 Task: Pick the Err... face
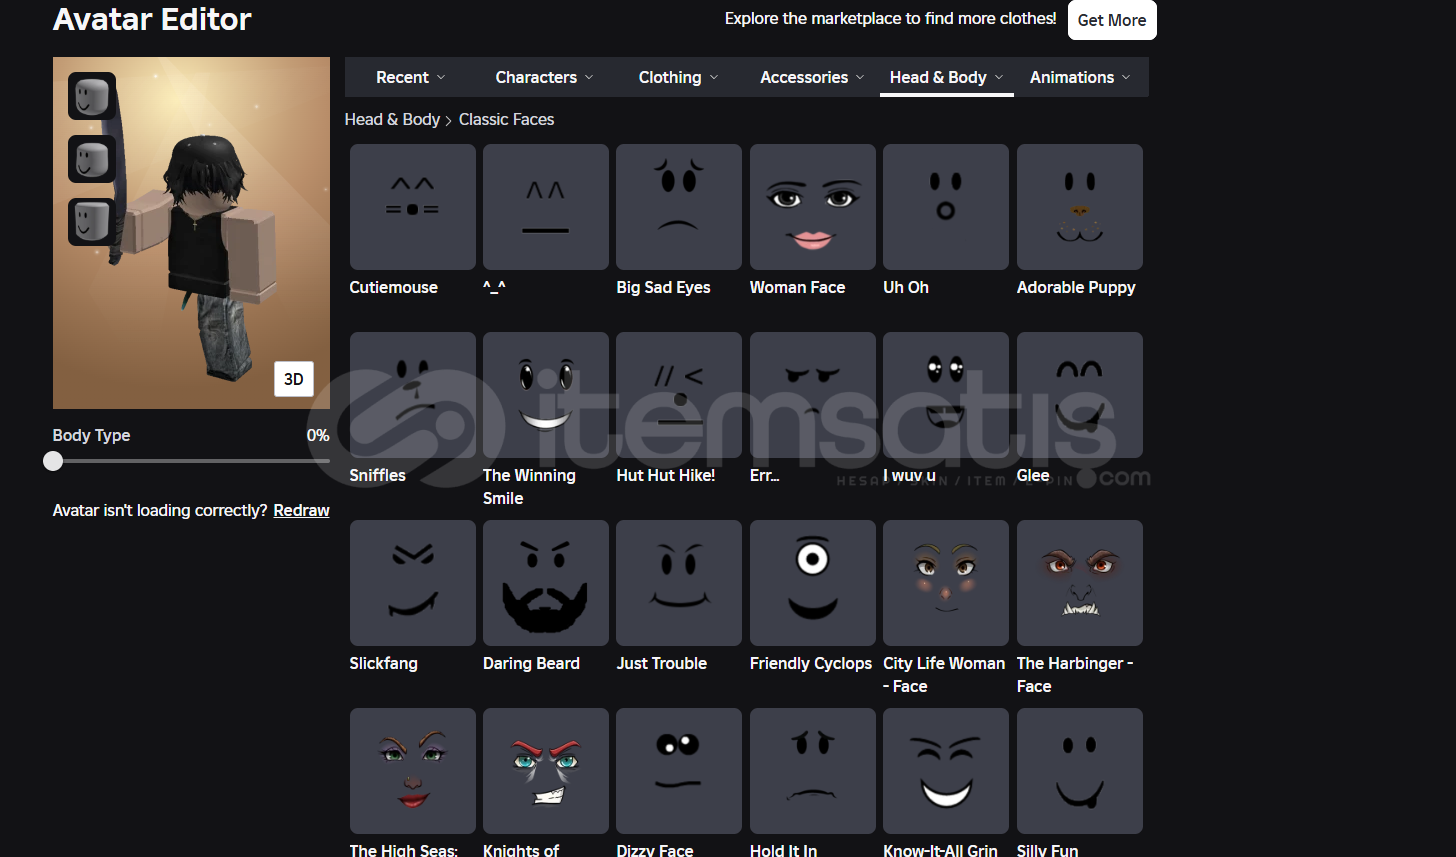click(x=812, y=395)
